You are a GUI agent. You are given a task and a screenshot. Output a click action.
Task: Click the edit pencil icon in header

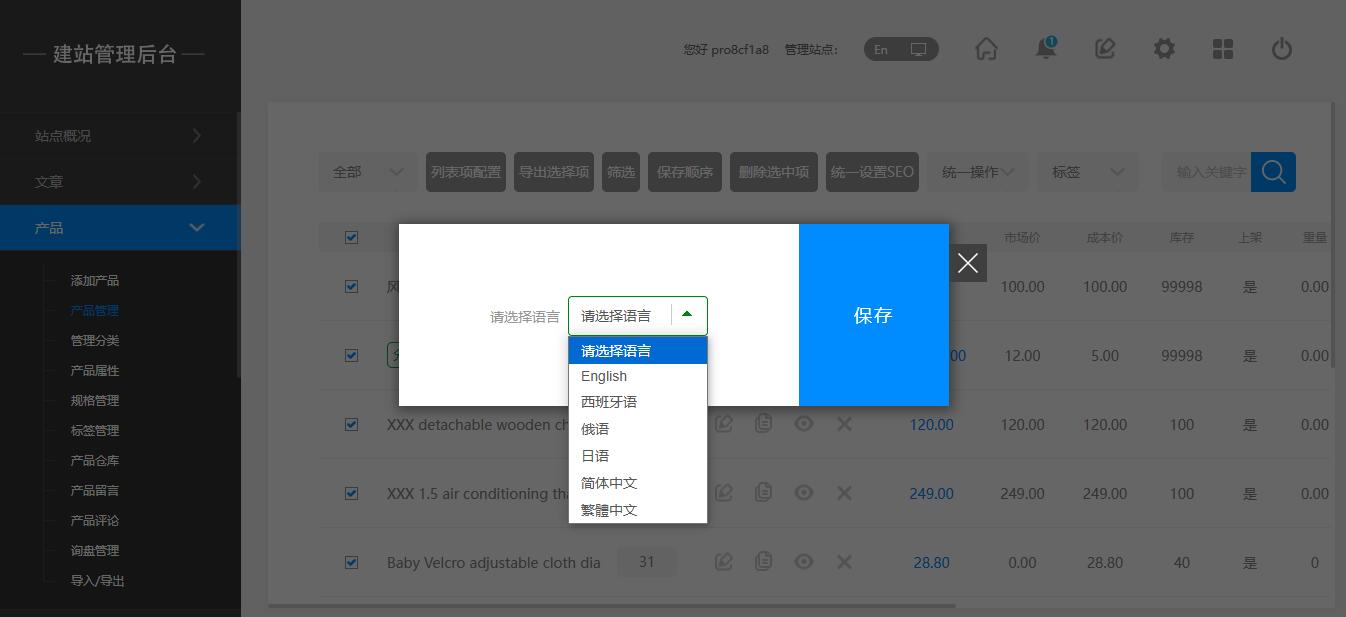pyautogui.click(x=1105, y=49)
